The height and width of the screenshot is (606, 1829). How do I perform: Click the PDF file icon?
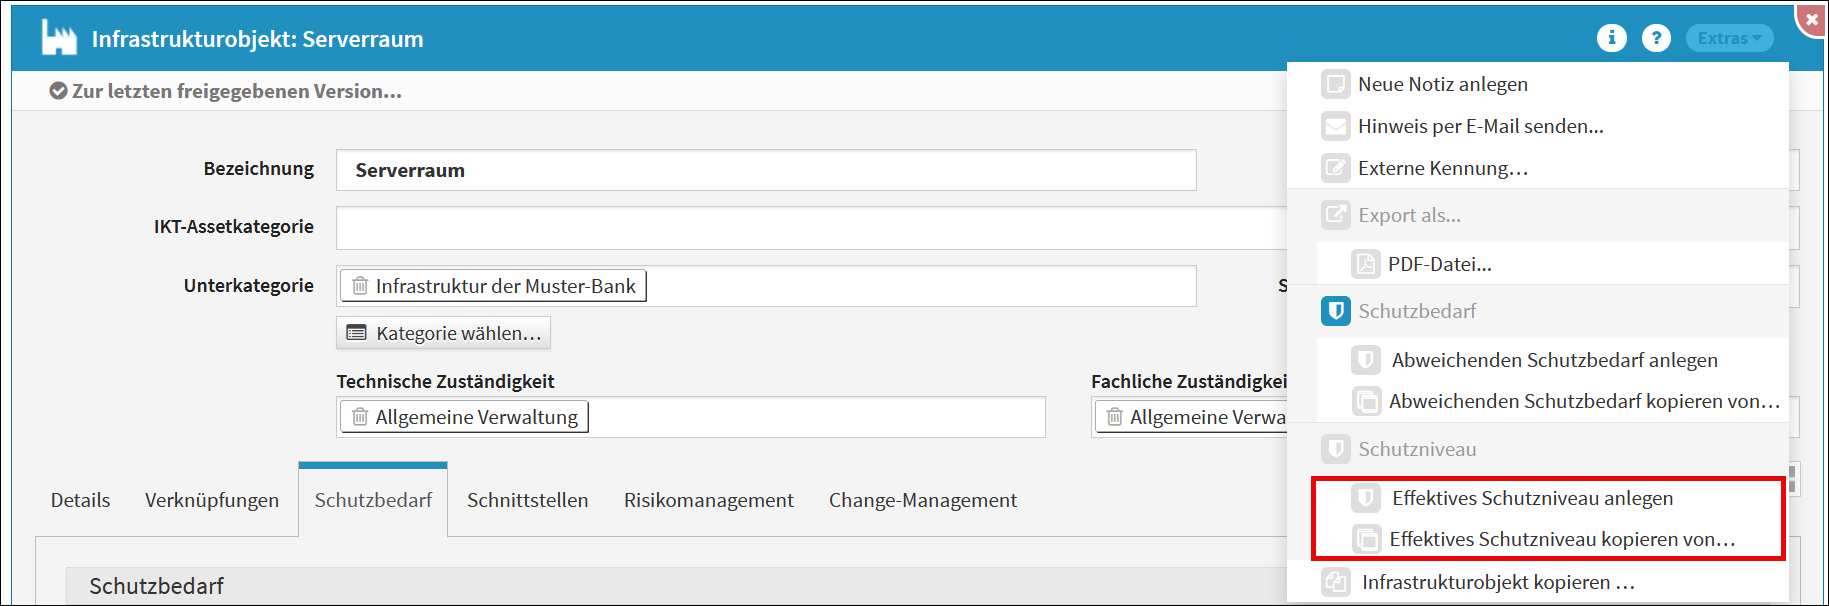tap(1365, 264)
